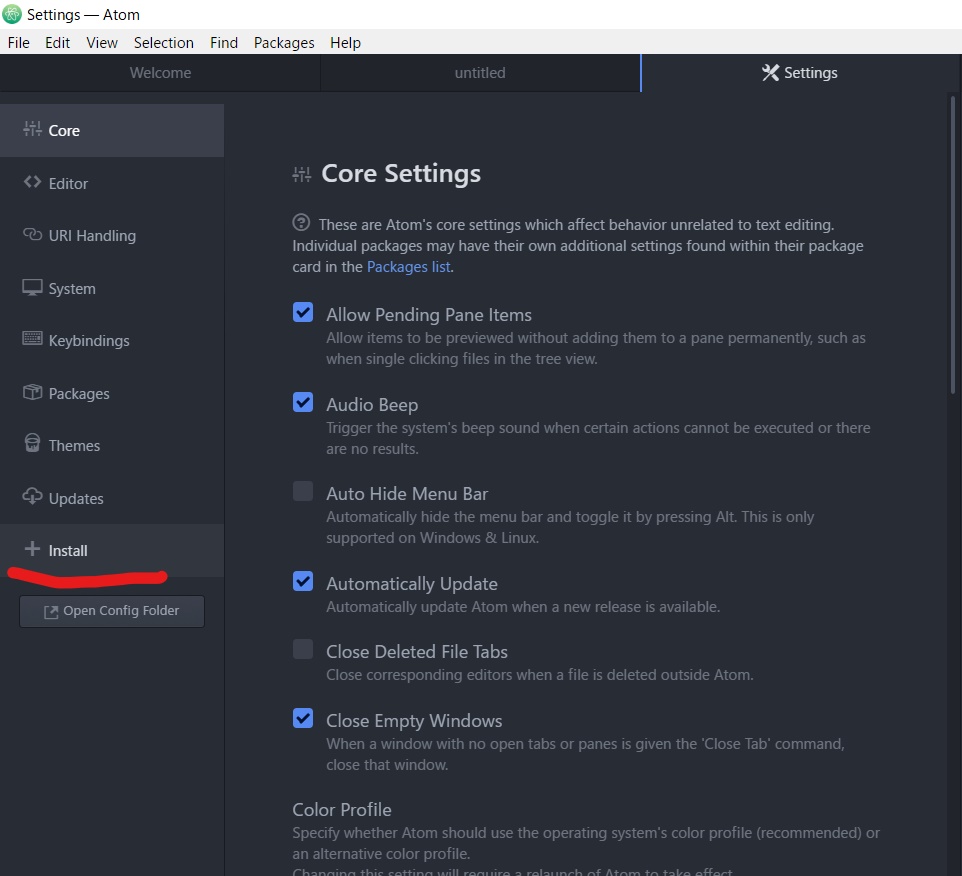The width and height of the screenshot is (962, 876).
Task: Open the Updates panel
Action: click(x=112, y=498)
